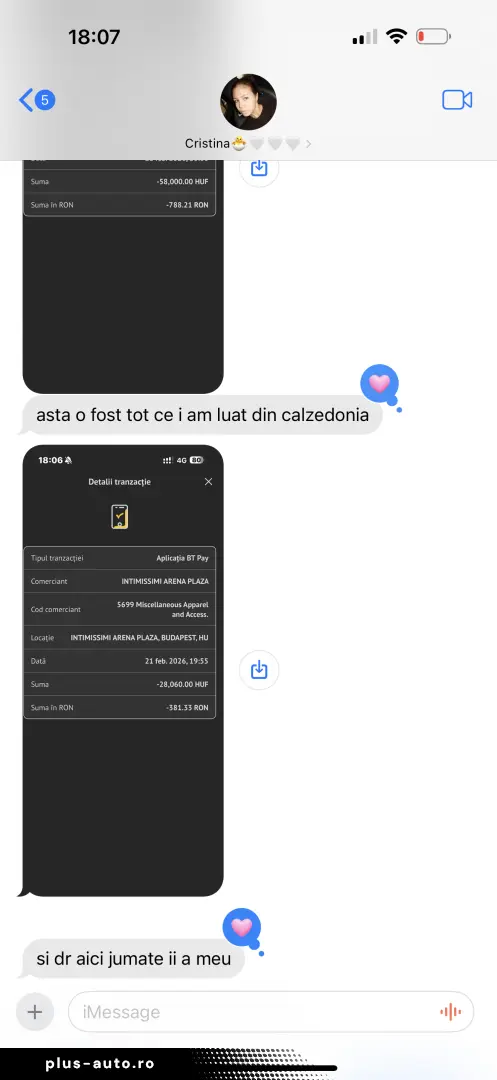Select the message 'si dr aici jumate ii a meu'
Viewport: 497px width, 1080px height.
click(x=134, y=959)
